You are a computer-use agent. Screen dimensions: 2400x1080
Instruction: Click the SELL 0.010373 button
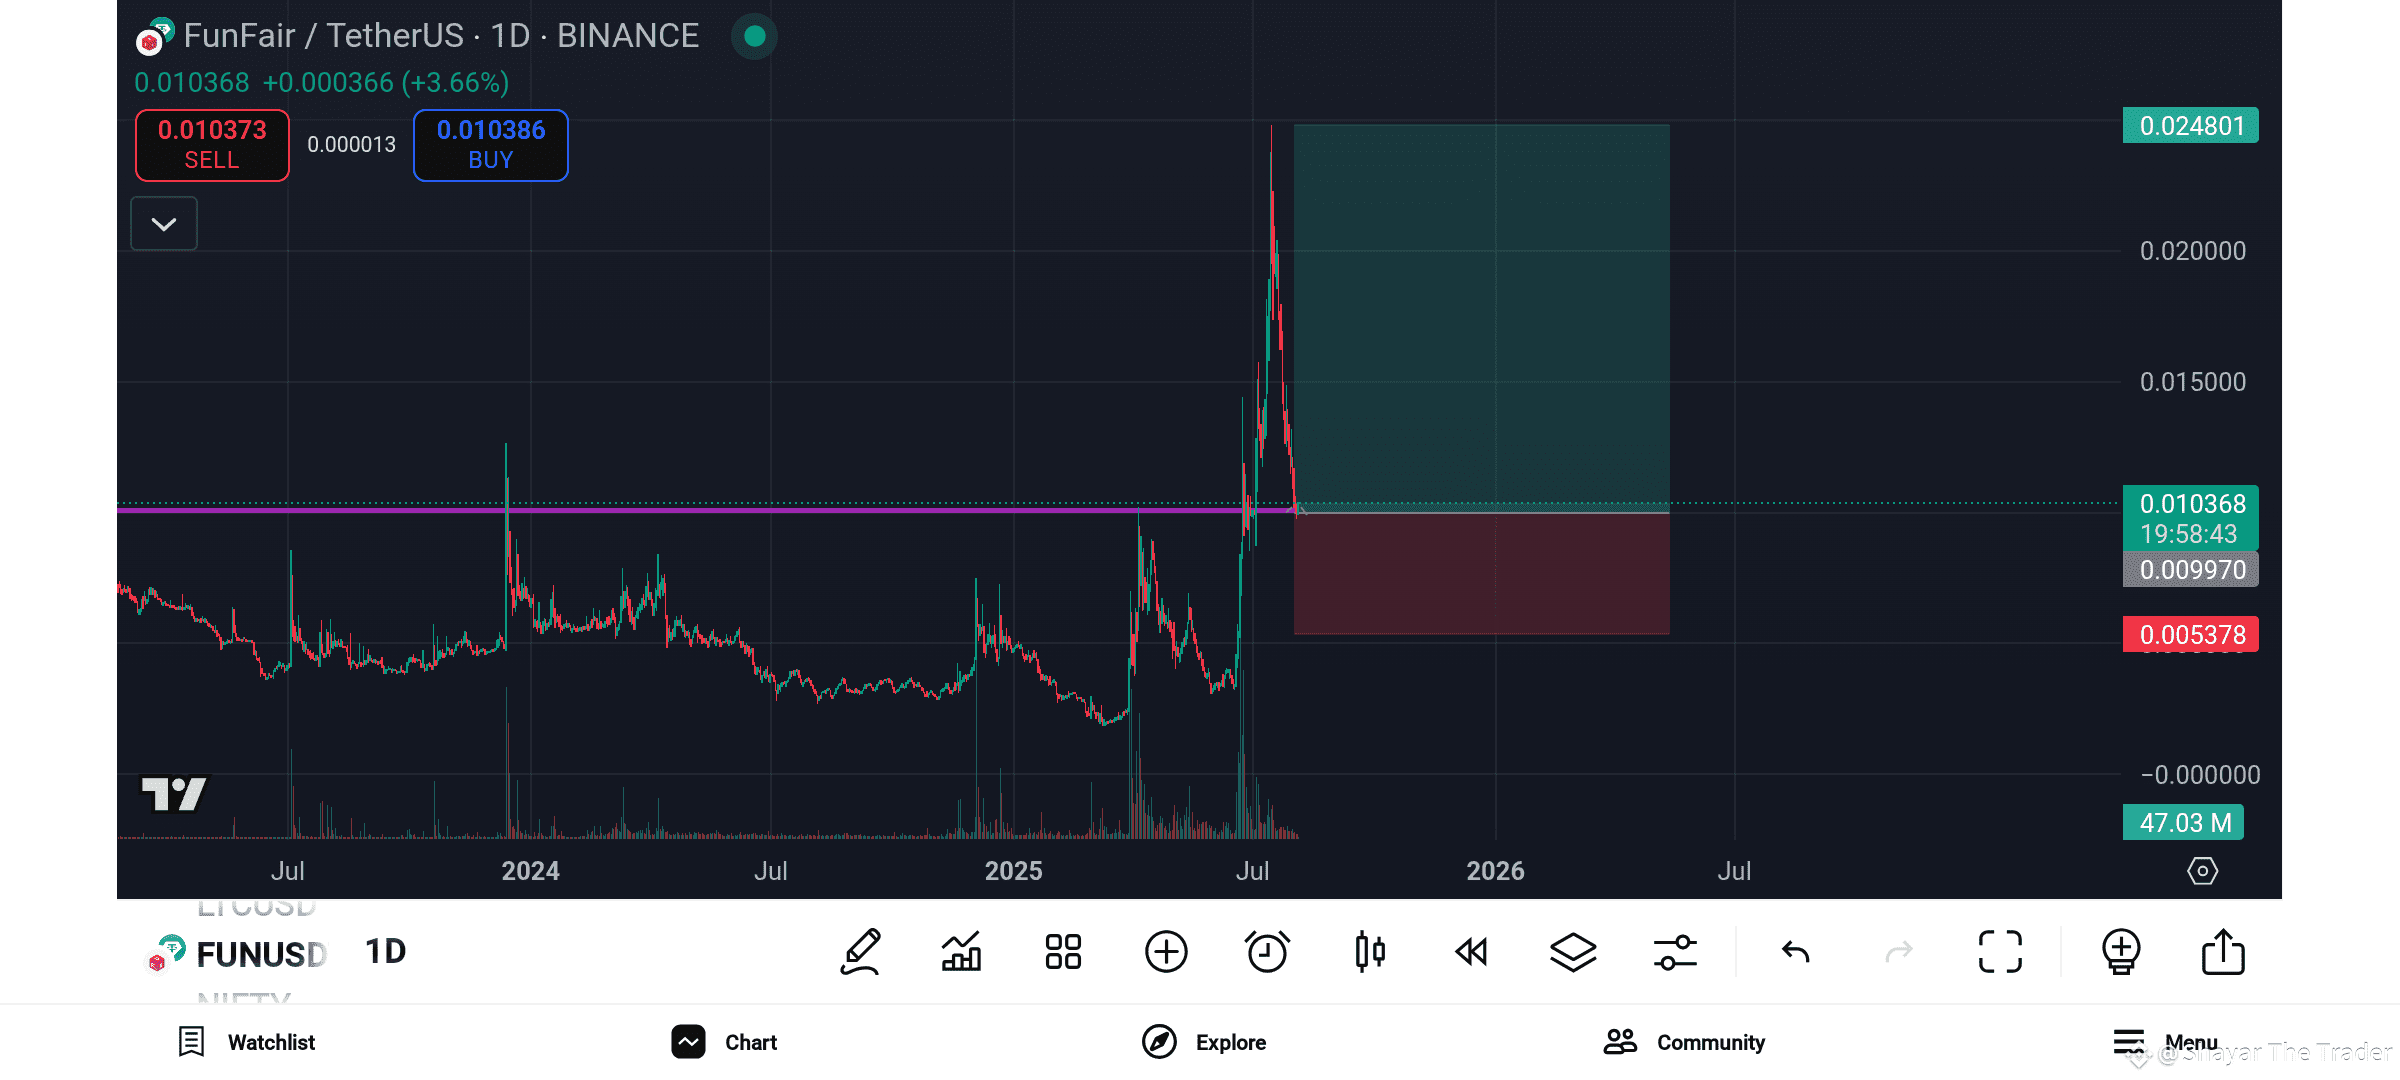click(212, 145)
